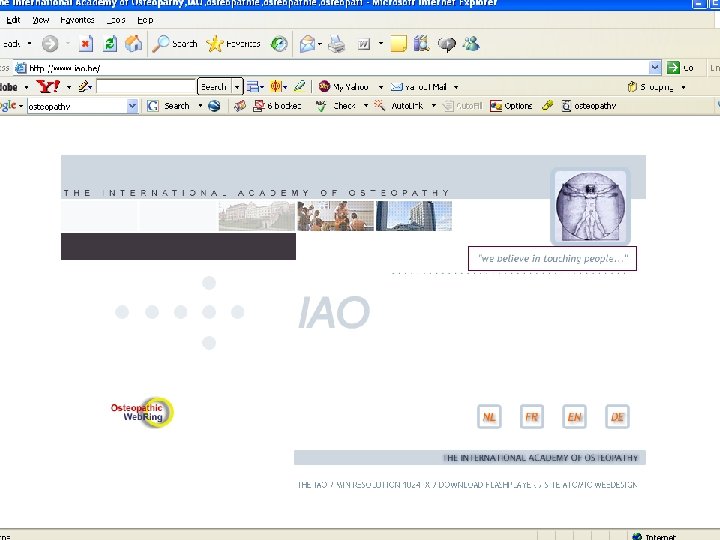Viewport: 720px width, 540px height.
Task: Open the IE Search magnifier button
Action: [174, 44]
